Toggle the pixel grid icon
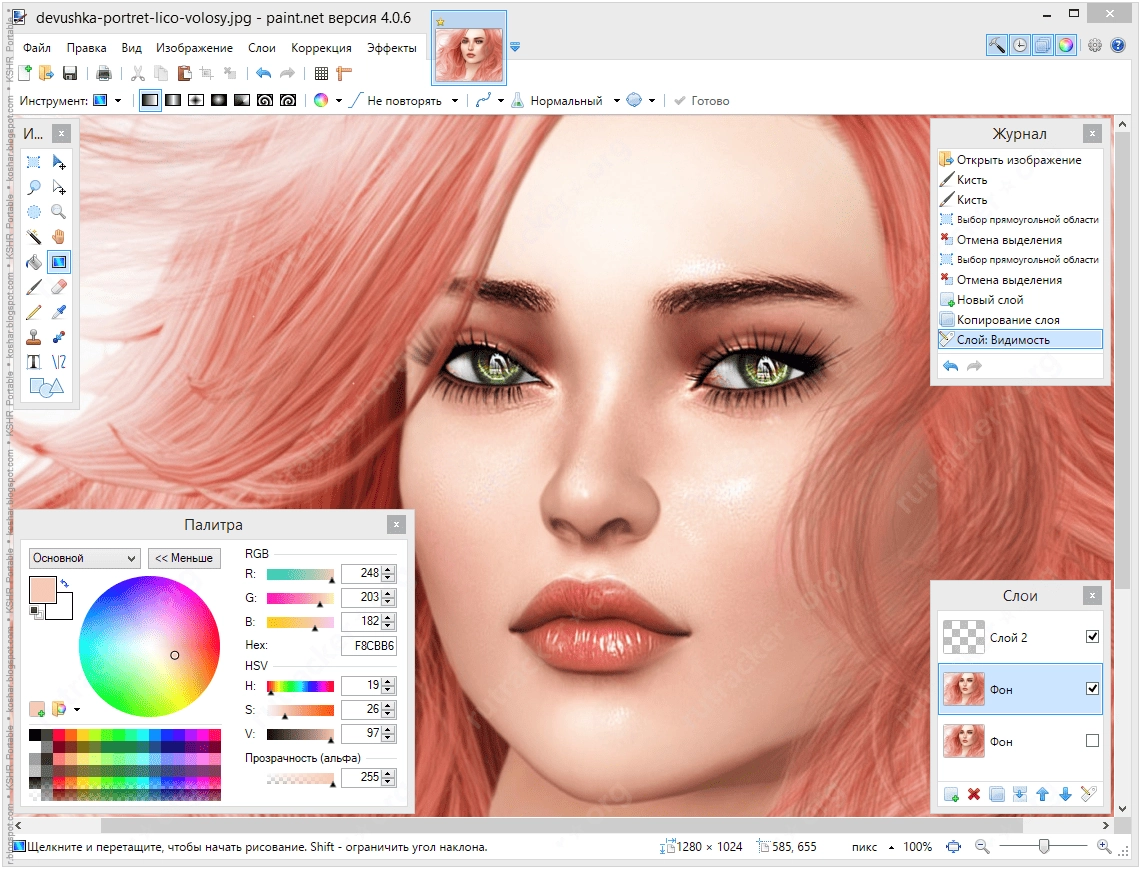 [x=321, y=73]
